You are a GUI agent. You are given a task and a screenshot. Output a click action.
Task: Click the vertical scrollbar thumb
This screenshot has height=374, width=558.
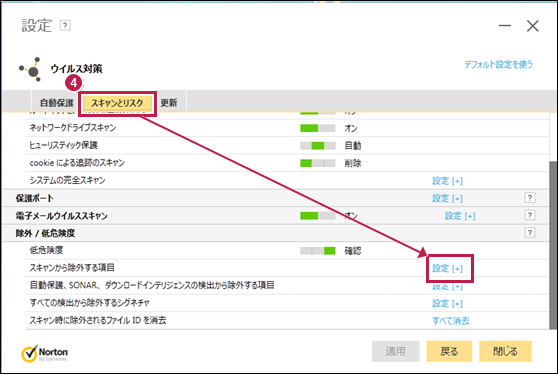tap(553, 246)
